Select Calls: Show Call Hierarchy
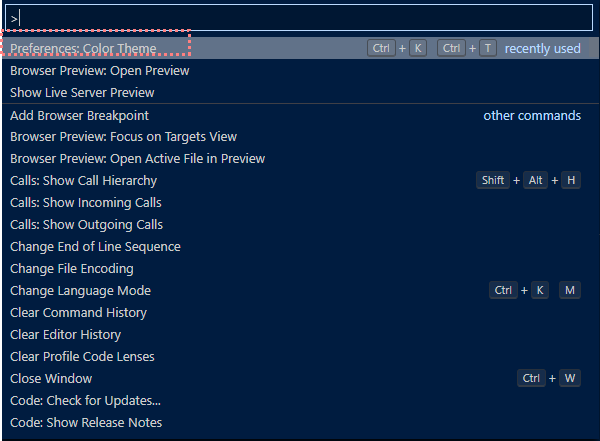Image resolution: width=600 pixels, height=441 pixels. point(300,180)
